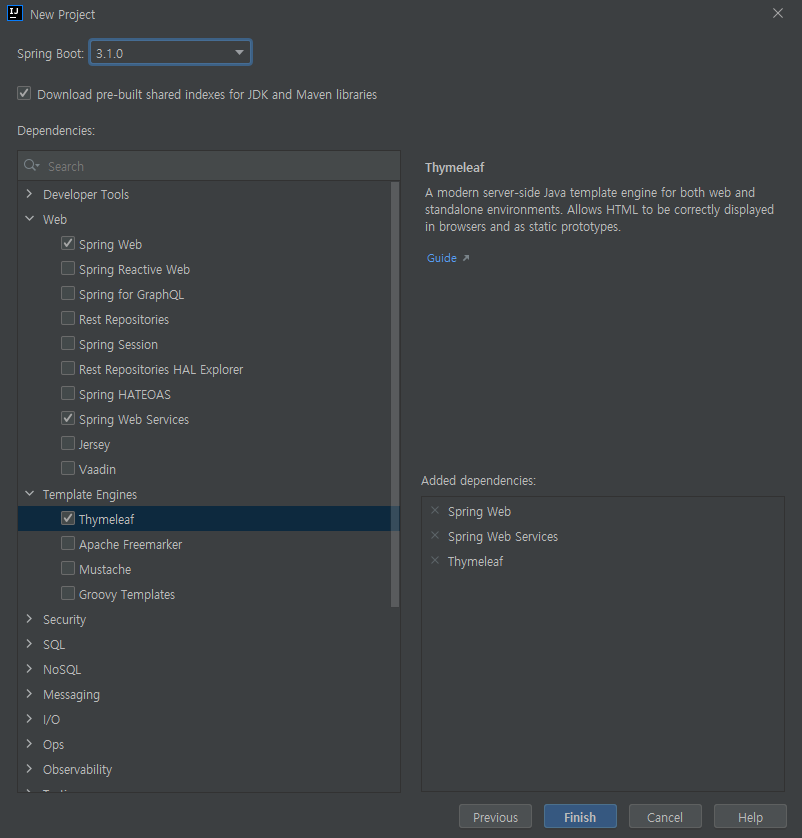This screenshot has height=838, width=802.
Task: Click the 'Dependencies:' label
Action: pyautogui.click(x=56, y=131)
